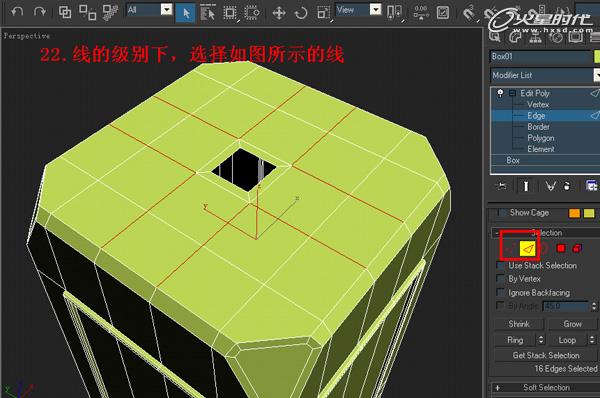Select the Box base object in stack
This screenshot has width=600, height=398.
513,160
